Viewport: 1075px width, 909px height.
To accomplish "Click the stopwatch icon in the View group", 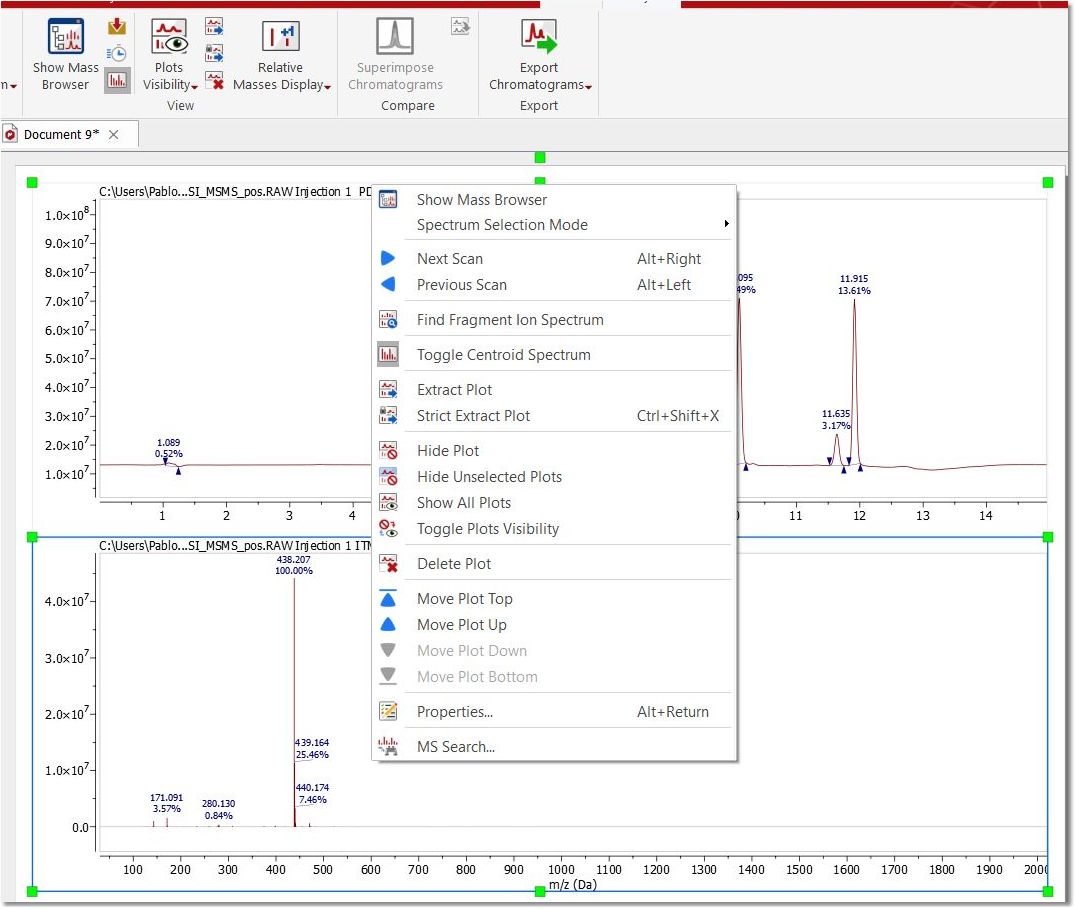I will [x=117, y=53].
